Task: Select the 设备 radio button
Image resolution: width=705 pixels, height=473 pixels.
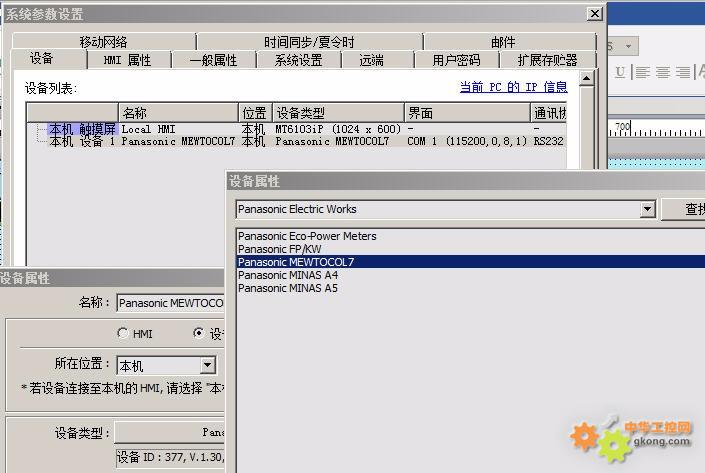Action: 198,333
